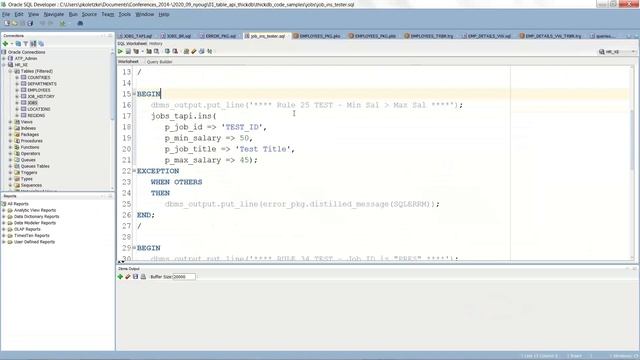Expand the Triggers node

[11, 172]
